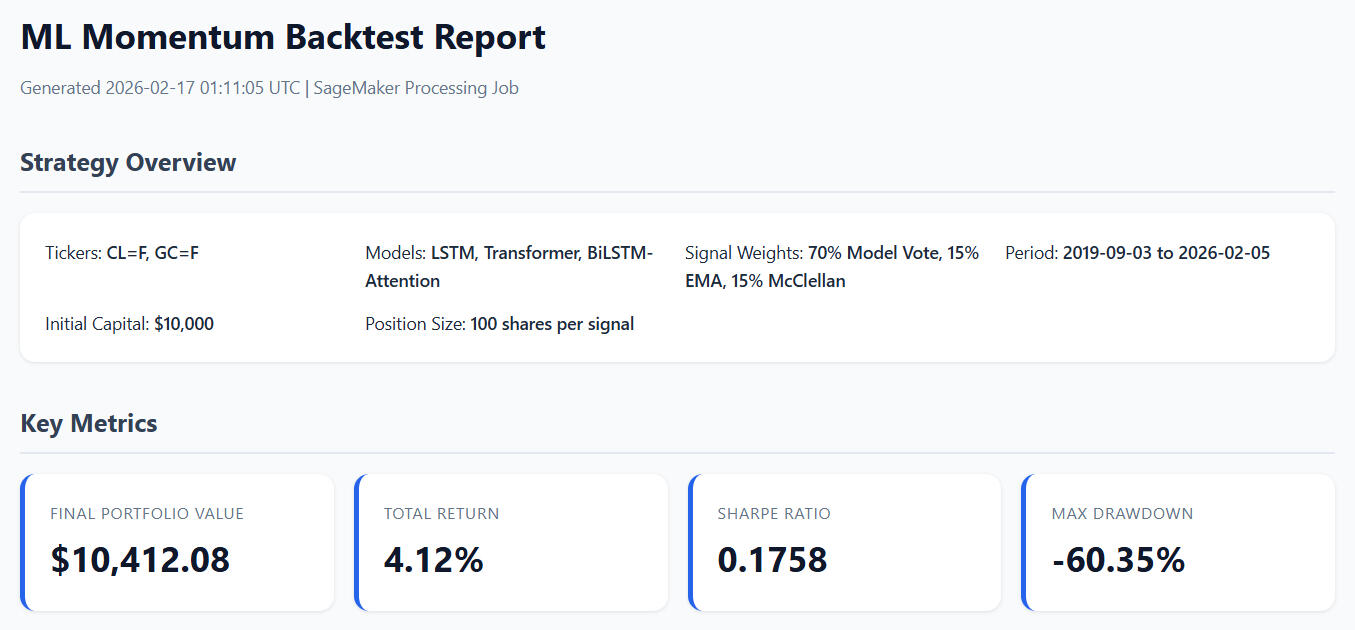The image size is (1355, 630).
Task: Select the Tickers CL=F, GC=F value
Action: pyautogui.click(x=153, y=253)
